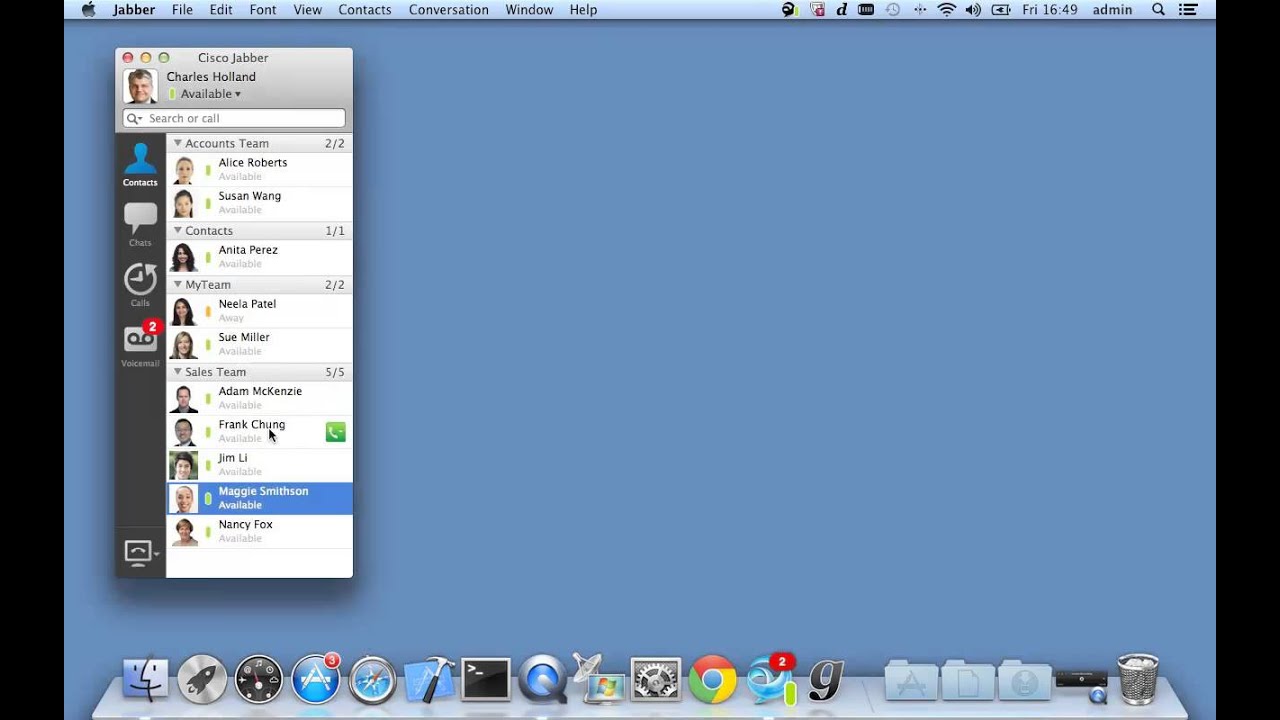Open Spotlight search in menu bar
Screen dimensions: 1280x720
tap(1158, 9)
